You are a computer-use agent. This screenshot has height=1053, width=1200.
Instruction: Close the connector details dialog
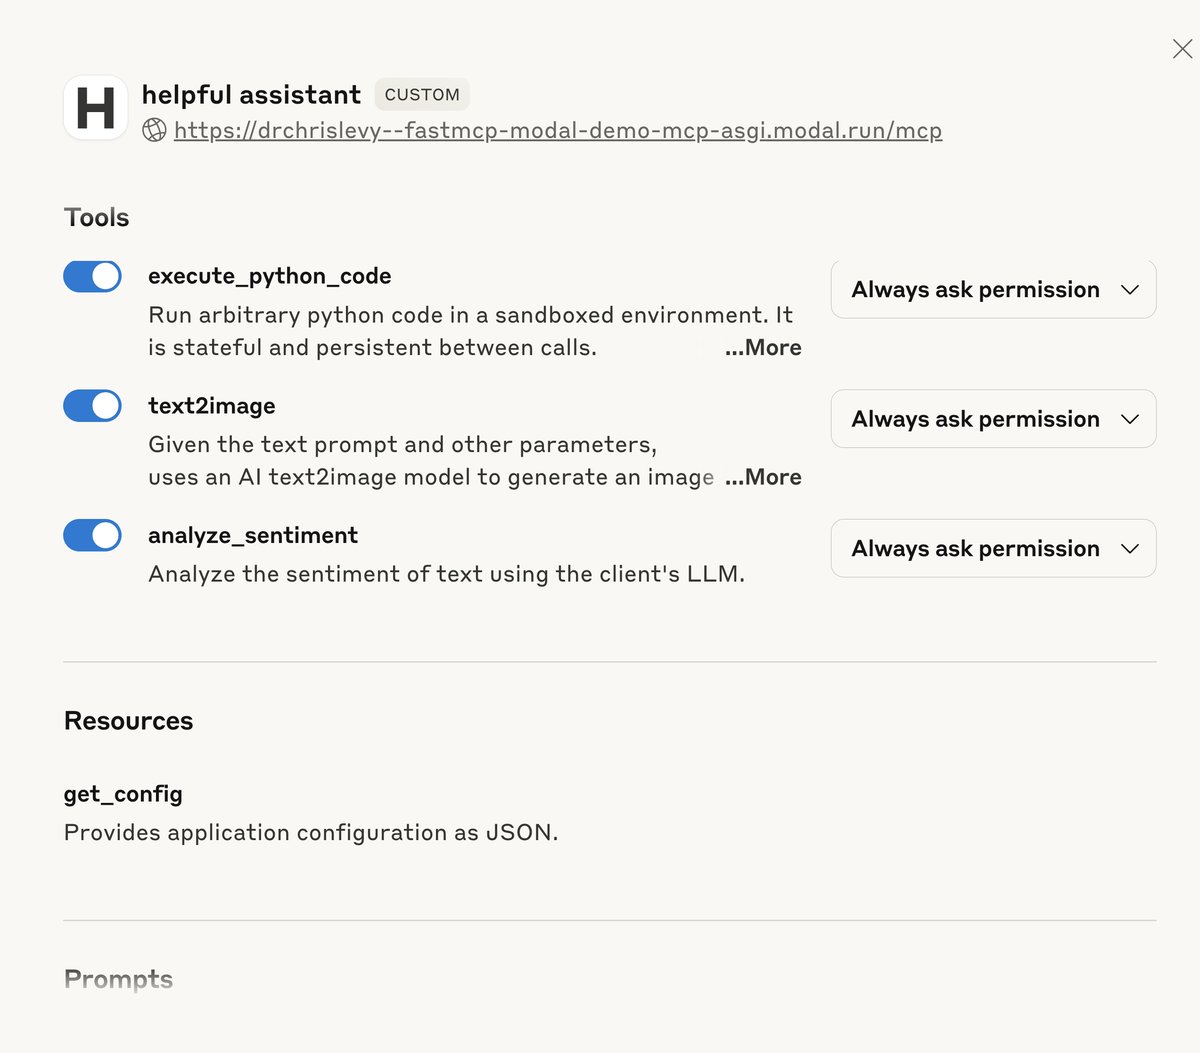coord(1182,49)
